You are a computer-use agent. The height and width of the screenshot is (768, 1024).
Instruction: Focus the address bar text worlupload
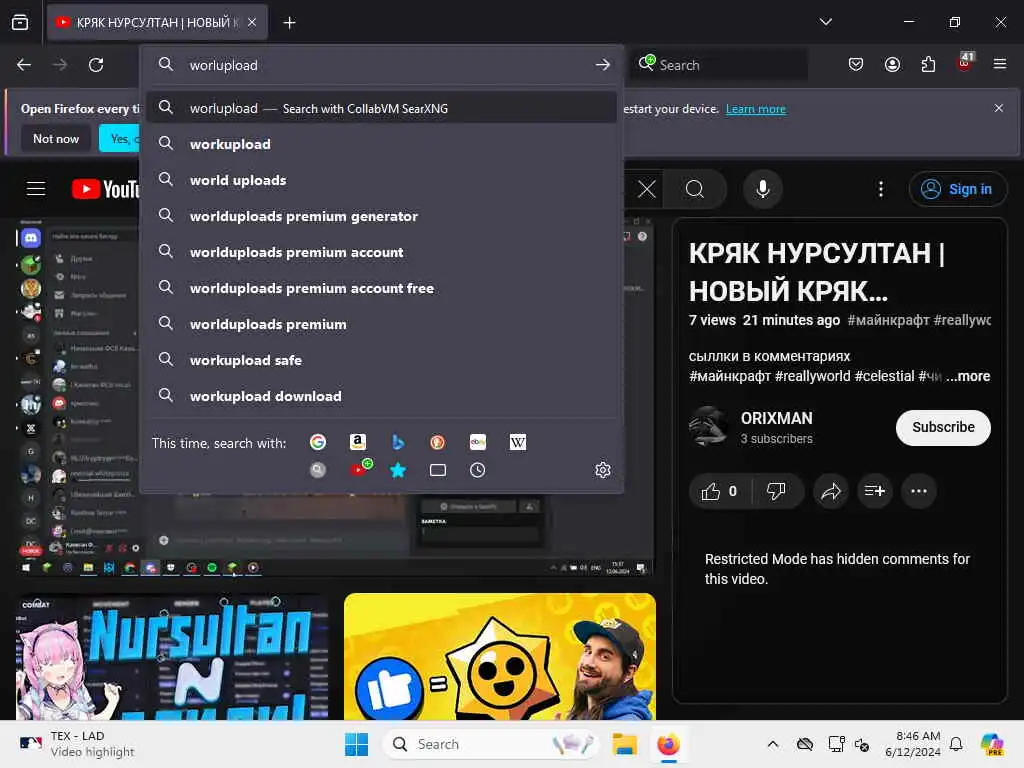[223, 65]
